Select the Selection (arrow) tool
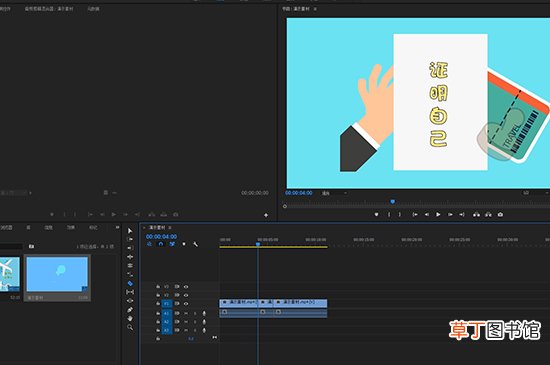 point(130,231)
